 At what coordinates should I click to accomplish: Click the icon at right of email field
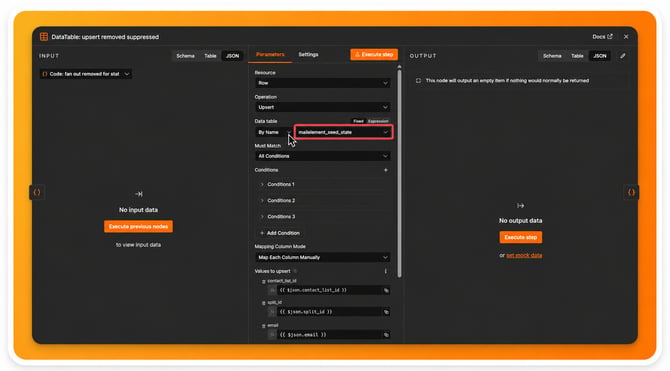386,335
